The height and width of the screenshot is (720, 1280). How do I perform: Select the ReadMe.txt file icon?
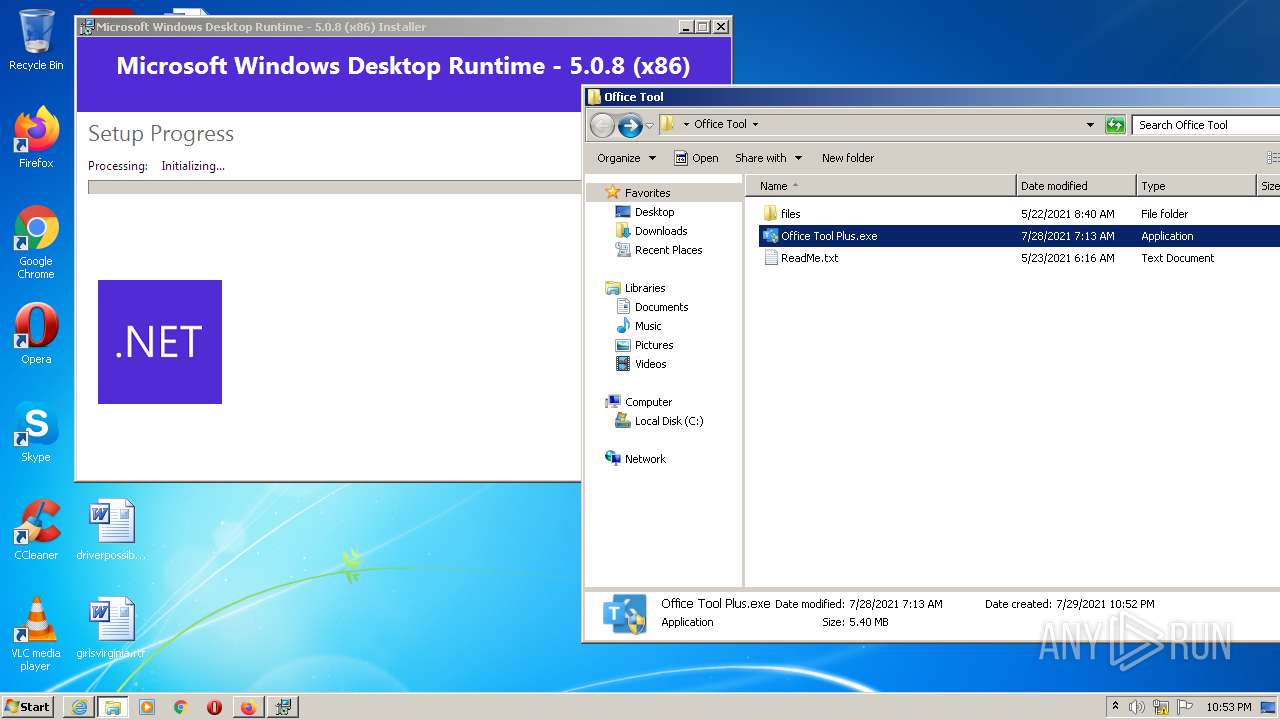[x=770, y=258]
